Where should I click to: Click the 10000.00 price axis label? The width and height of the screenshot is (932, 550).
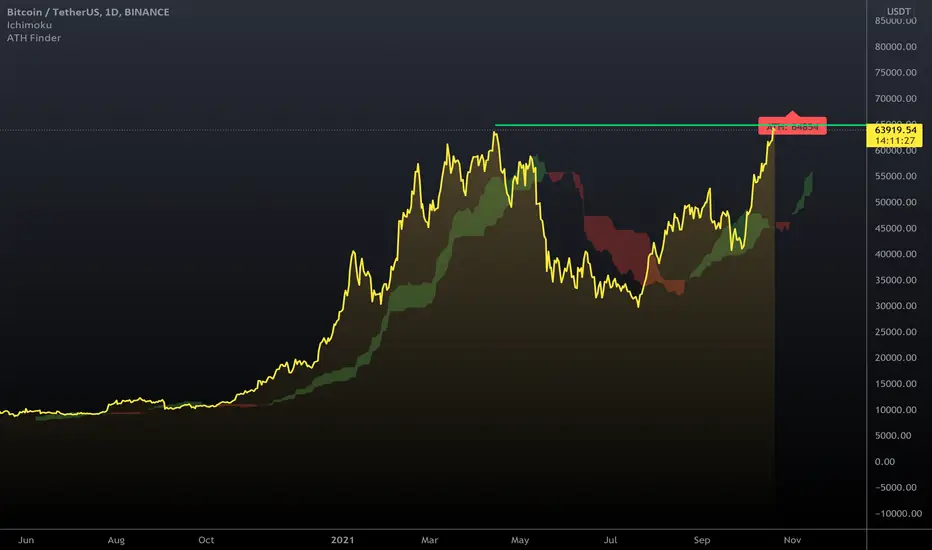point(895,410)
